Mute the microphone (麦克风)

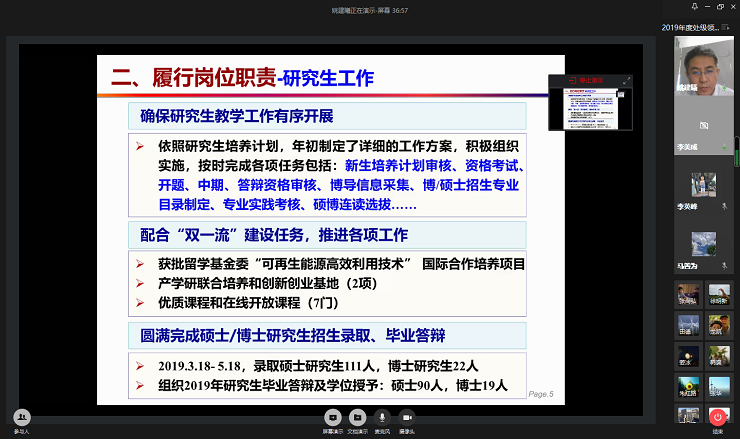click(x=382, y=419)
